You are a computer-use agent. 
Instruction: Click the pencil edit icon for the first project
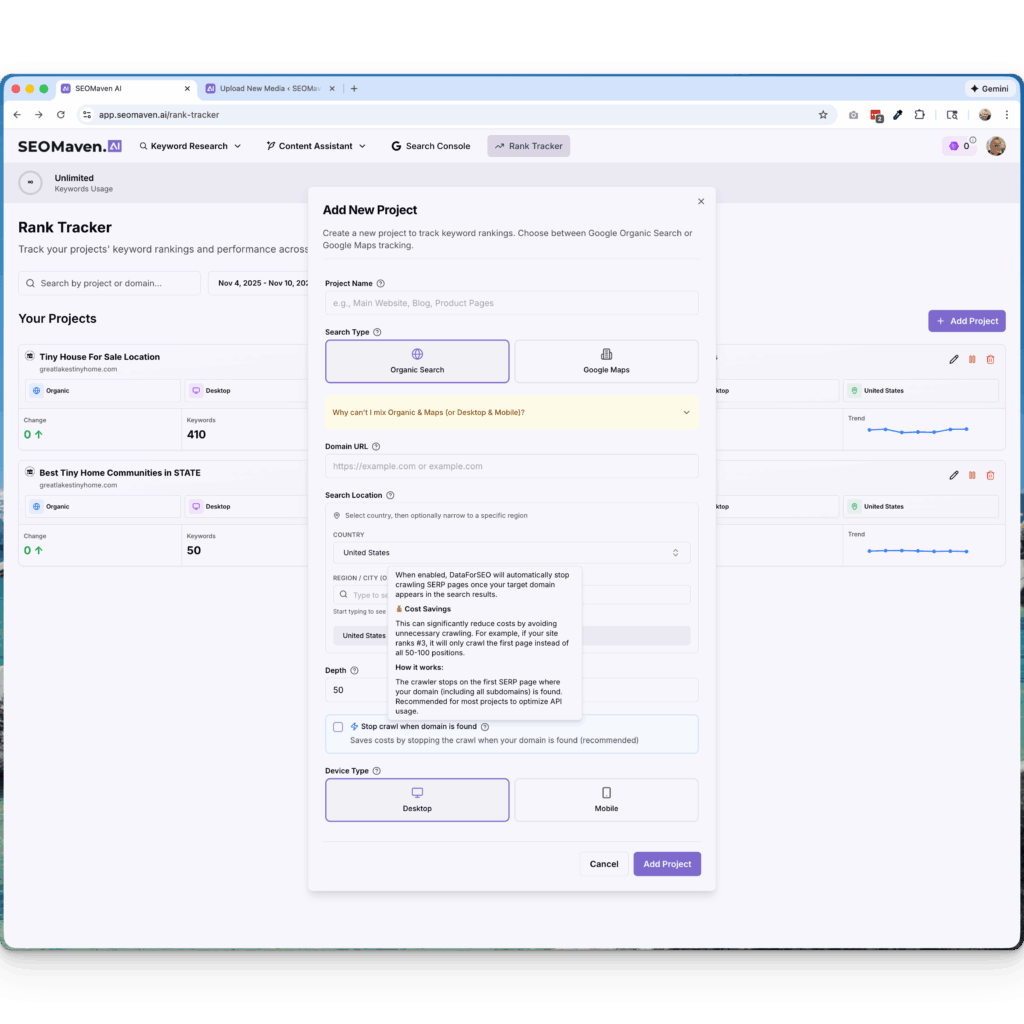(954, 359)
